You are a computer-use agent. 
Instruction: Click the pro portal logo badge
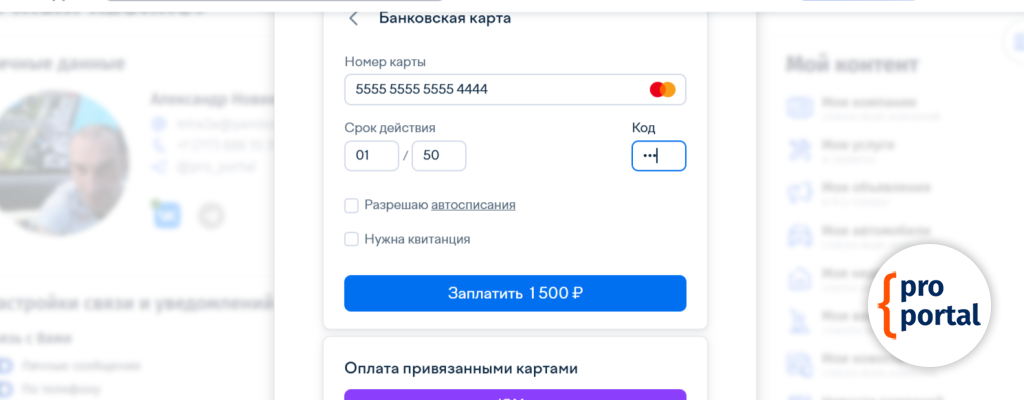coord(929,305)
